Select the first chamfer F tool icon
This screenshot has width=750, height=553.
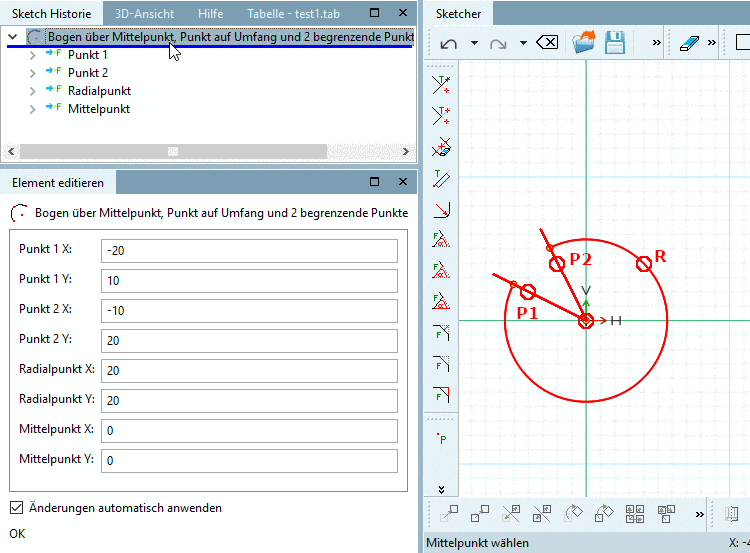(x=441, y=332)
